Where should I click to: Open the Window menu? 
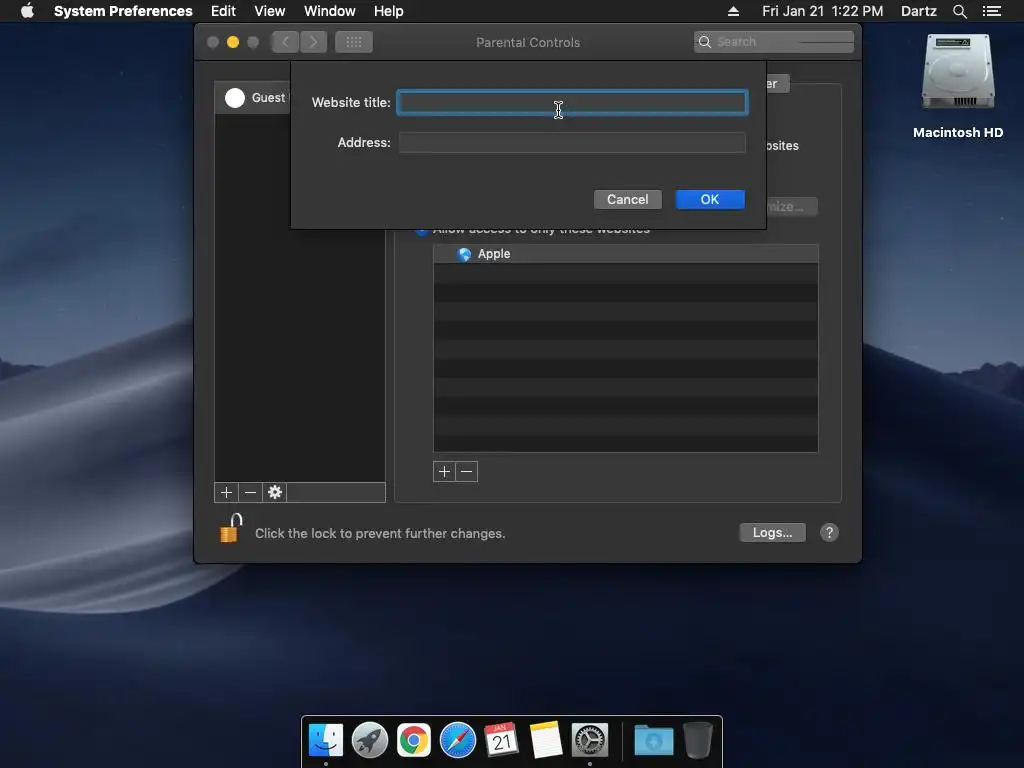pyautogui.click(x=330, y=11)
